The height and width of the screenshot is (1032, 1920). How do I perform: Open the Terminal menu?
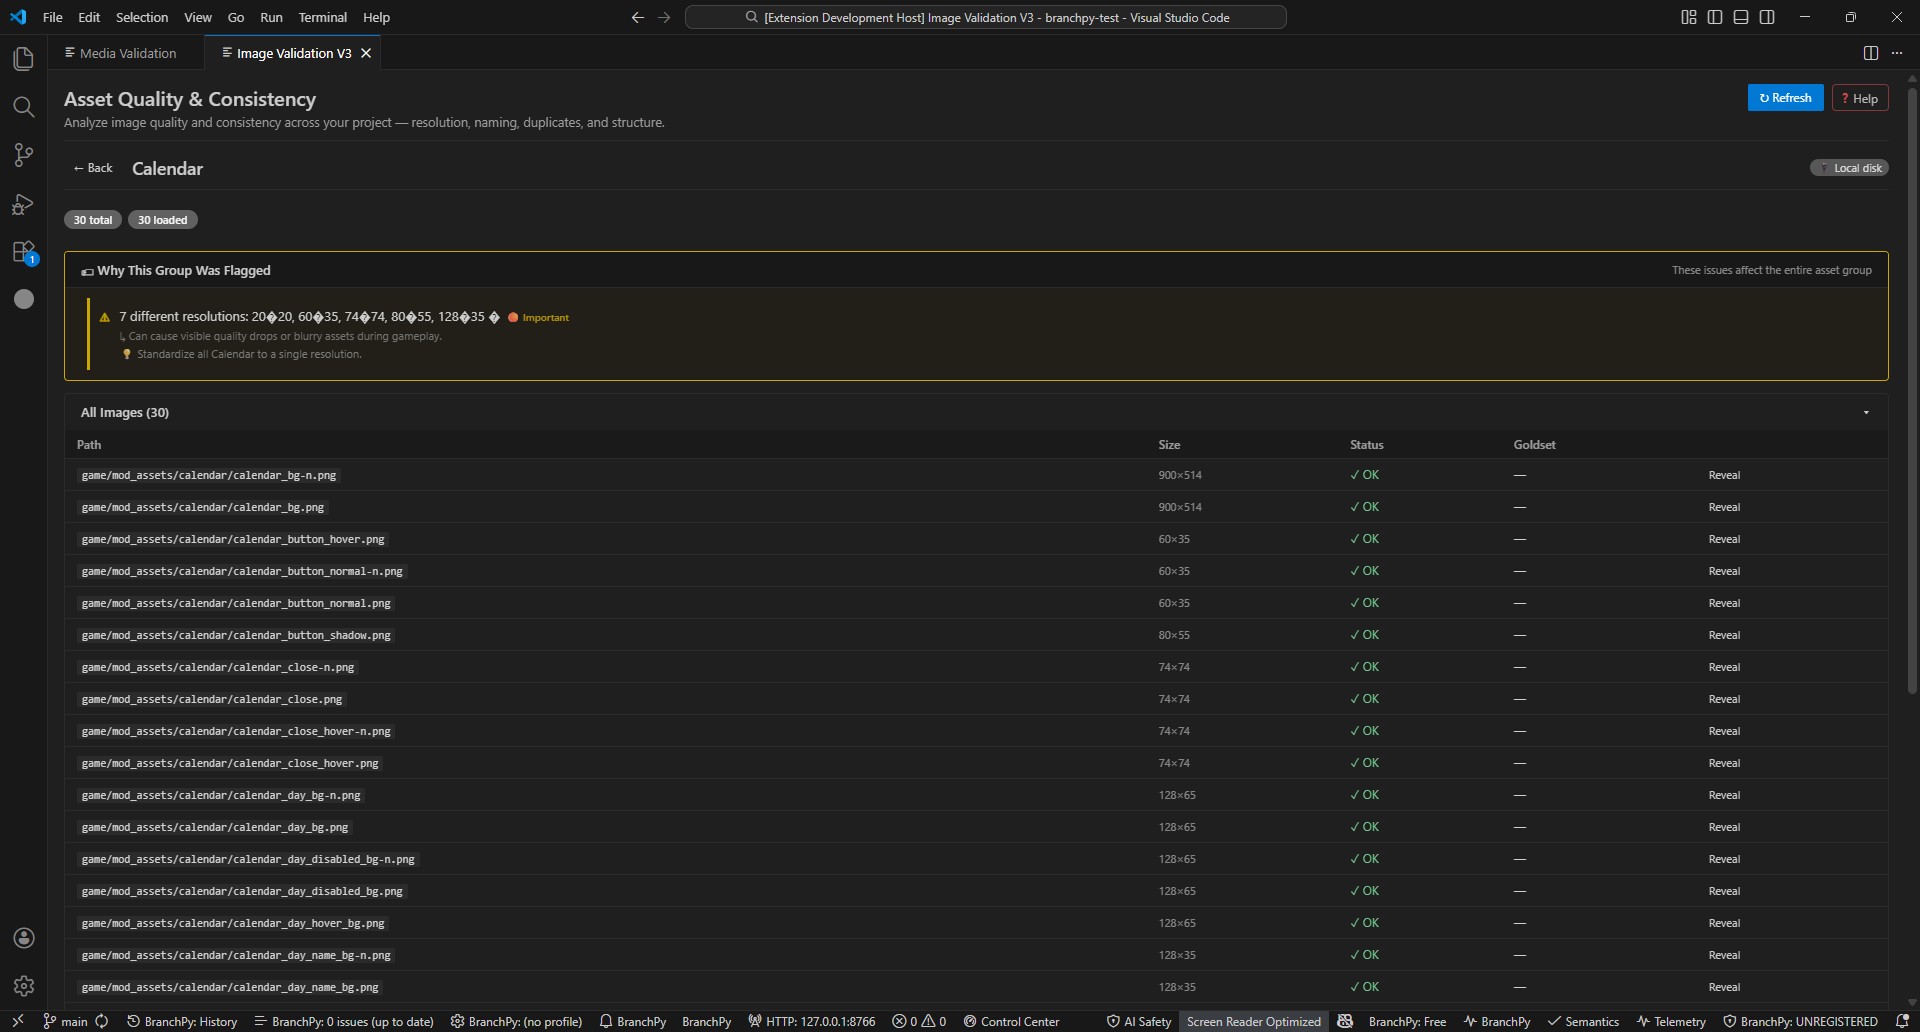pos(322,17)
